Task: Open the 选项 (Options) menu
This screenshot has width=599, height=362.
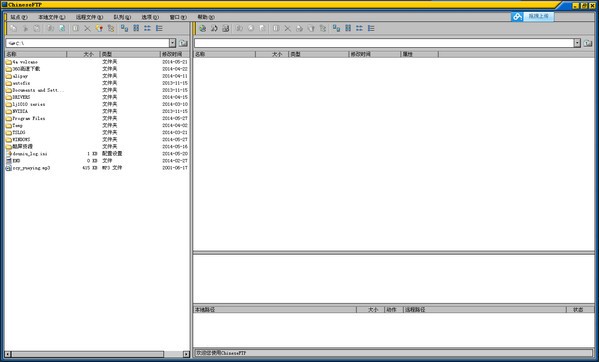Action: point(150,17)
